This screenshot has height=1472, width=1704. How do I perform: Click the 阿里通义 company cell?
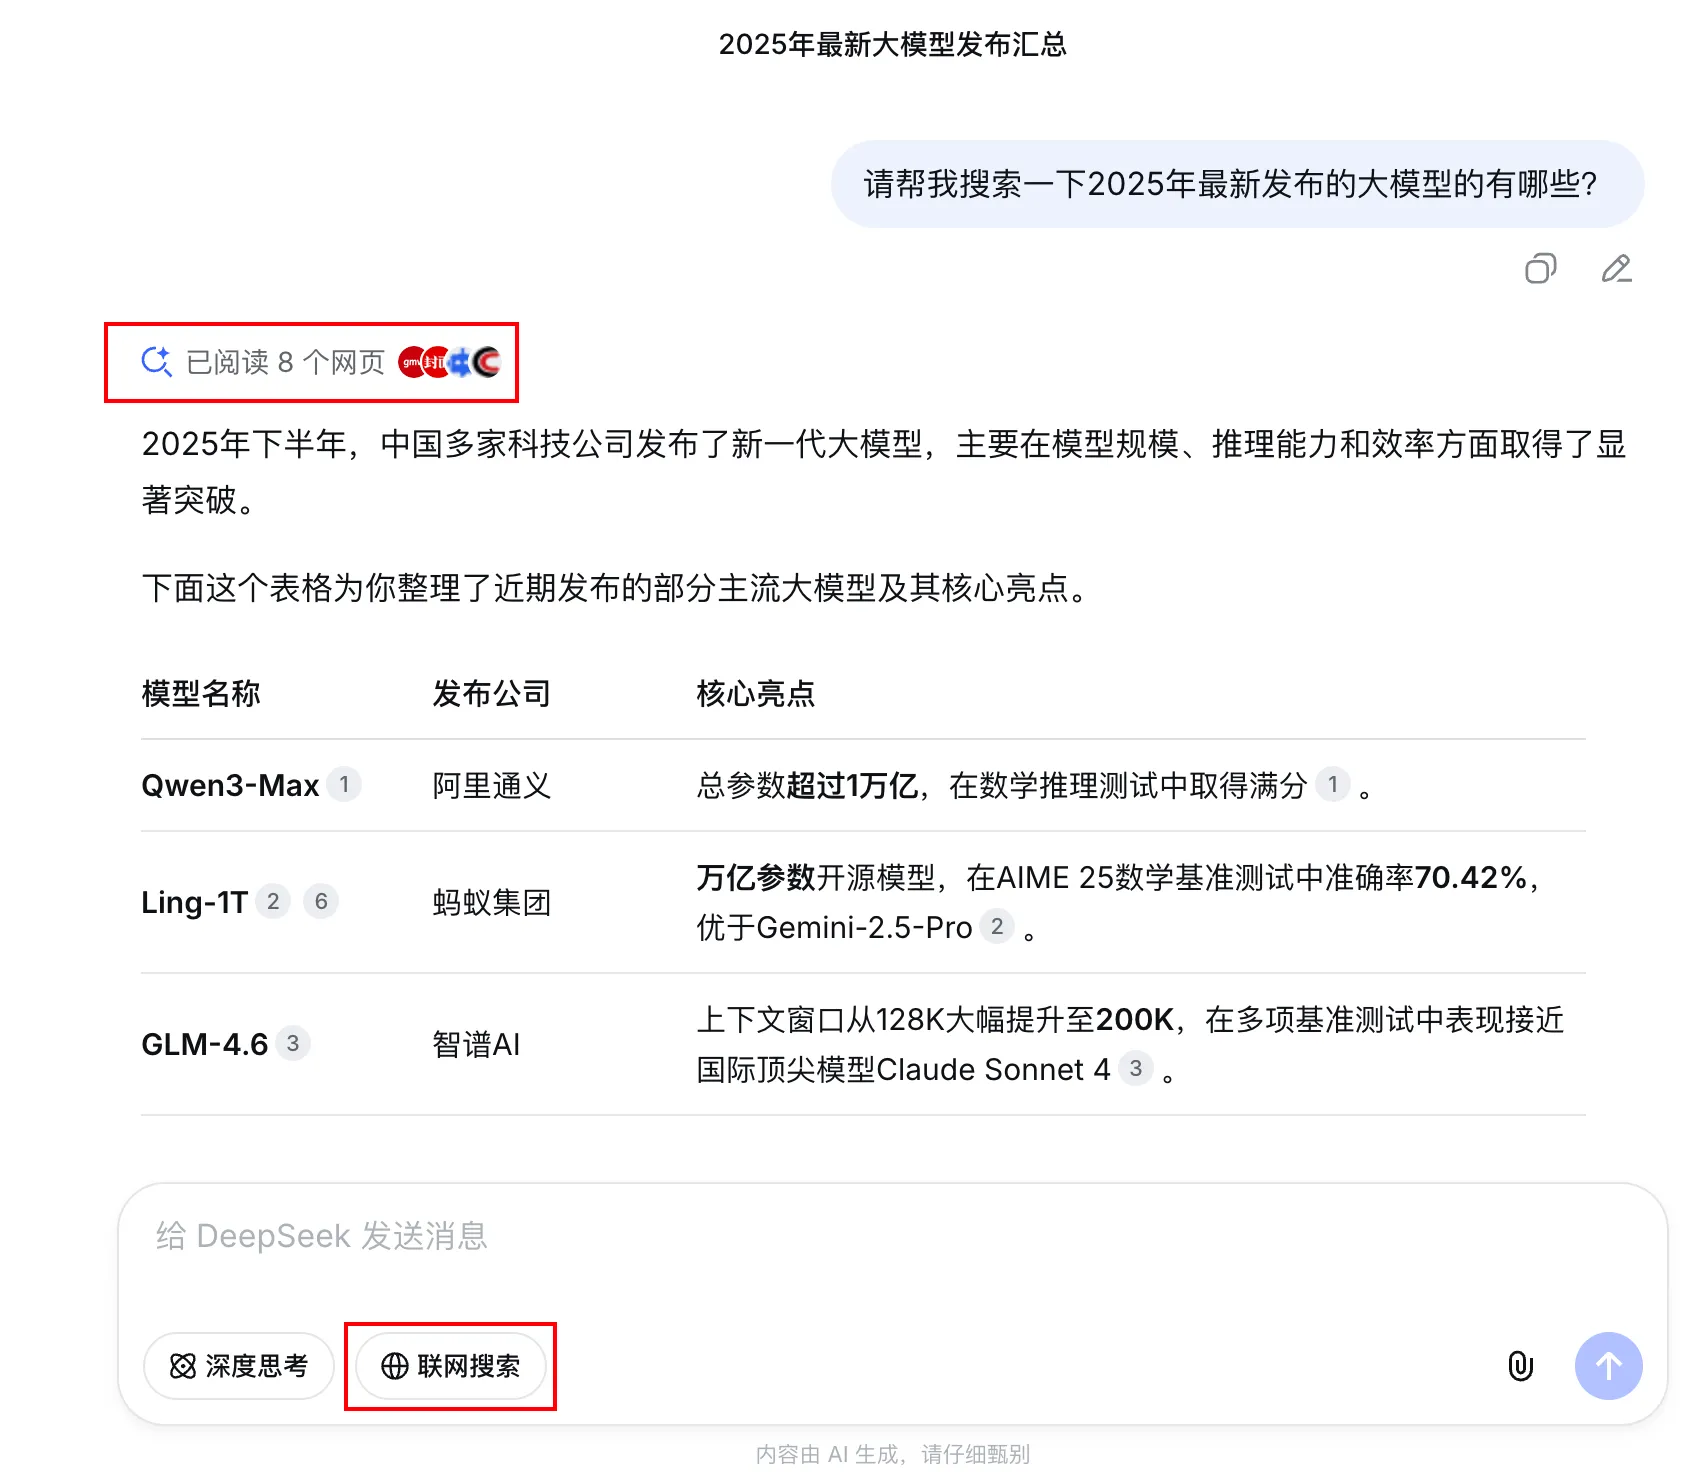[491, 785]
